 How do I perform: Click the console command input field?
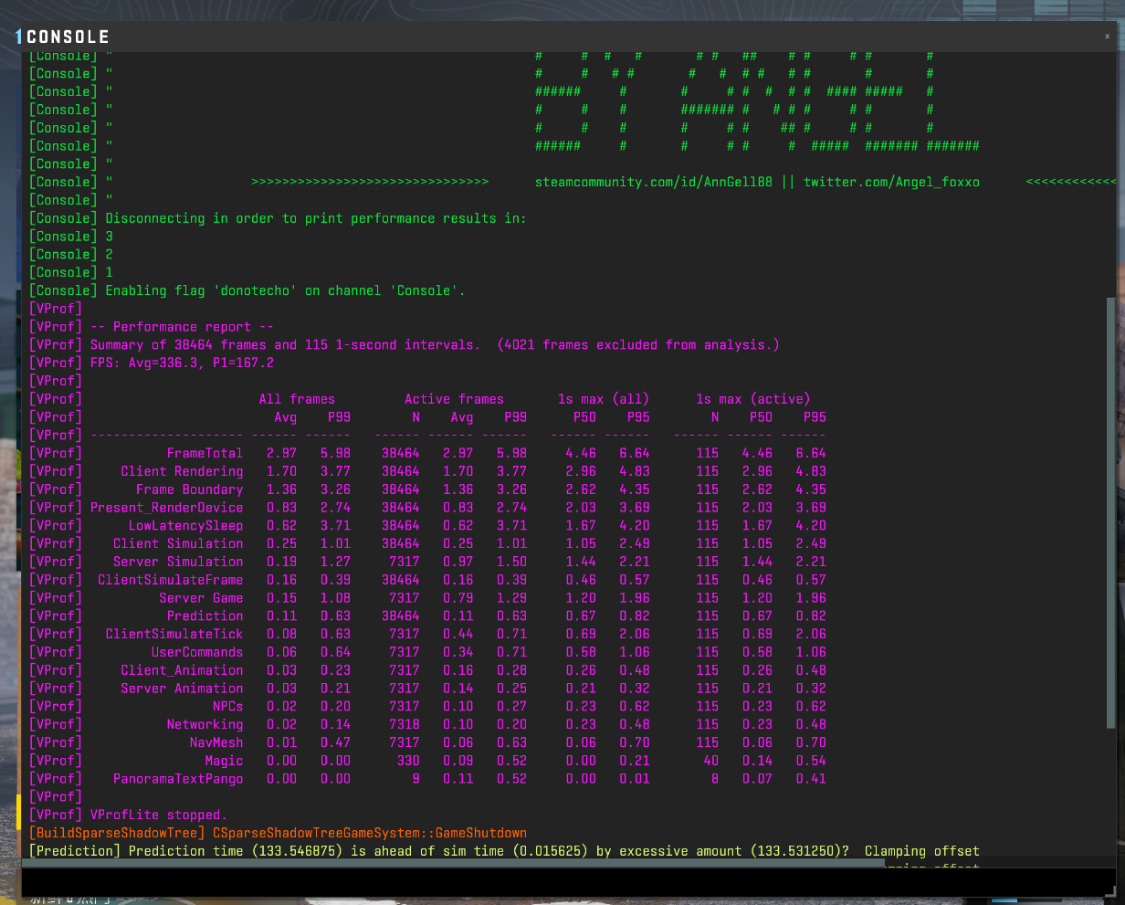coord(567,883)
